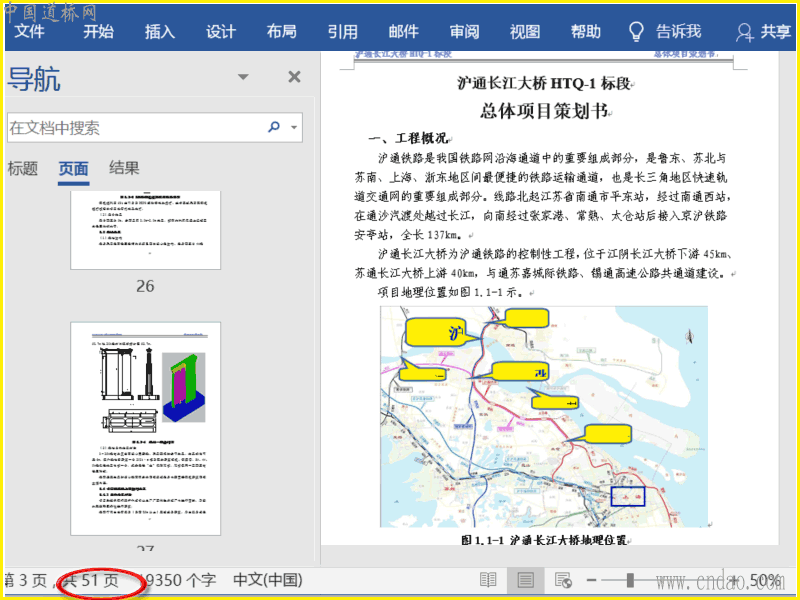The width and height of the screenshot is (800, 600).
Task: Close the navigation pane
Action: (294, 77)
